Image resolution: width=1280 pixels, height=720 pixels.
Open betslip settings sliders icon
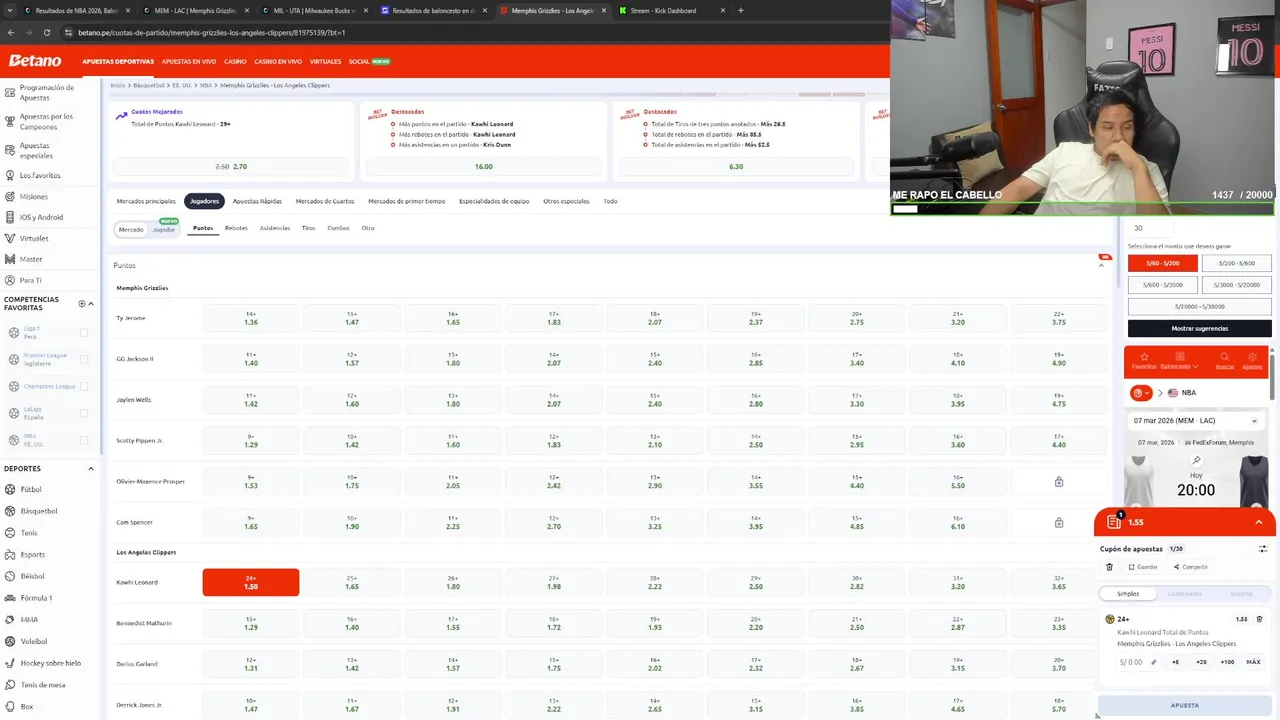tap(1262, 549)
